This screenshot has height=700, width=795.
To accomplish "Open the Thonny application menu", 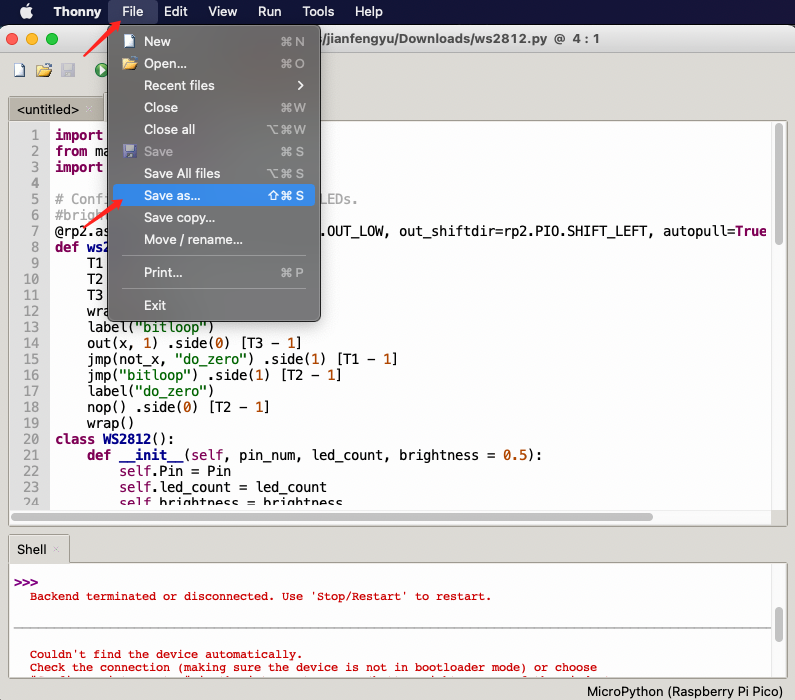I will pyautogui.click(x=77, y=11).
